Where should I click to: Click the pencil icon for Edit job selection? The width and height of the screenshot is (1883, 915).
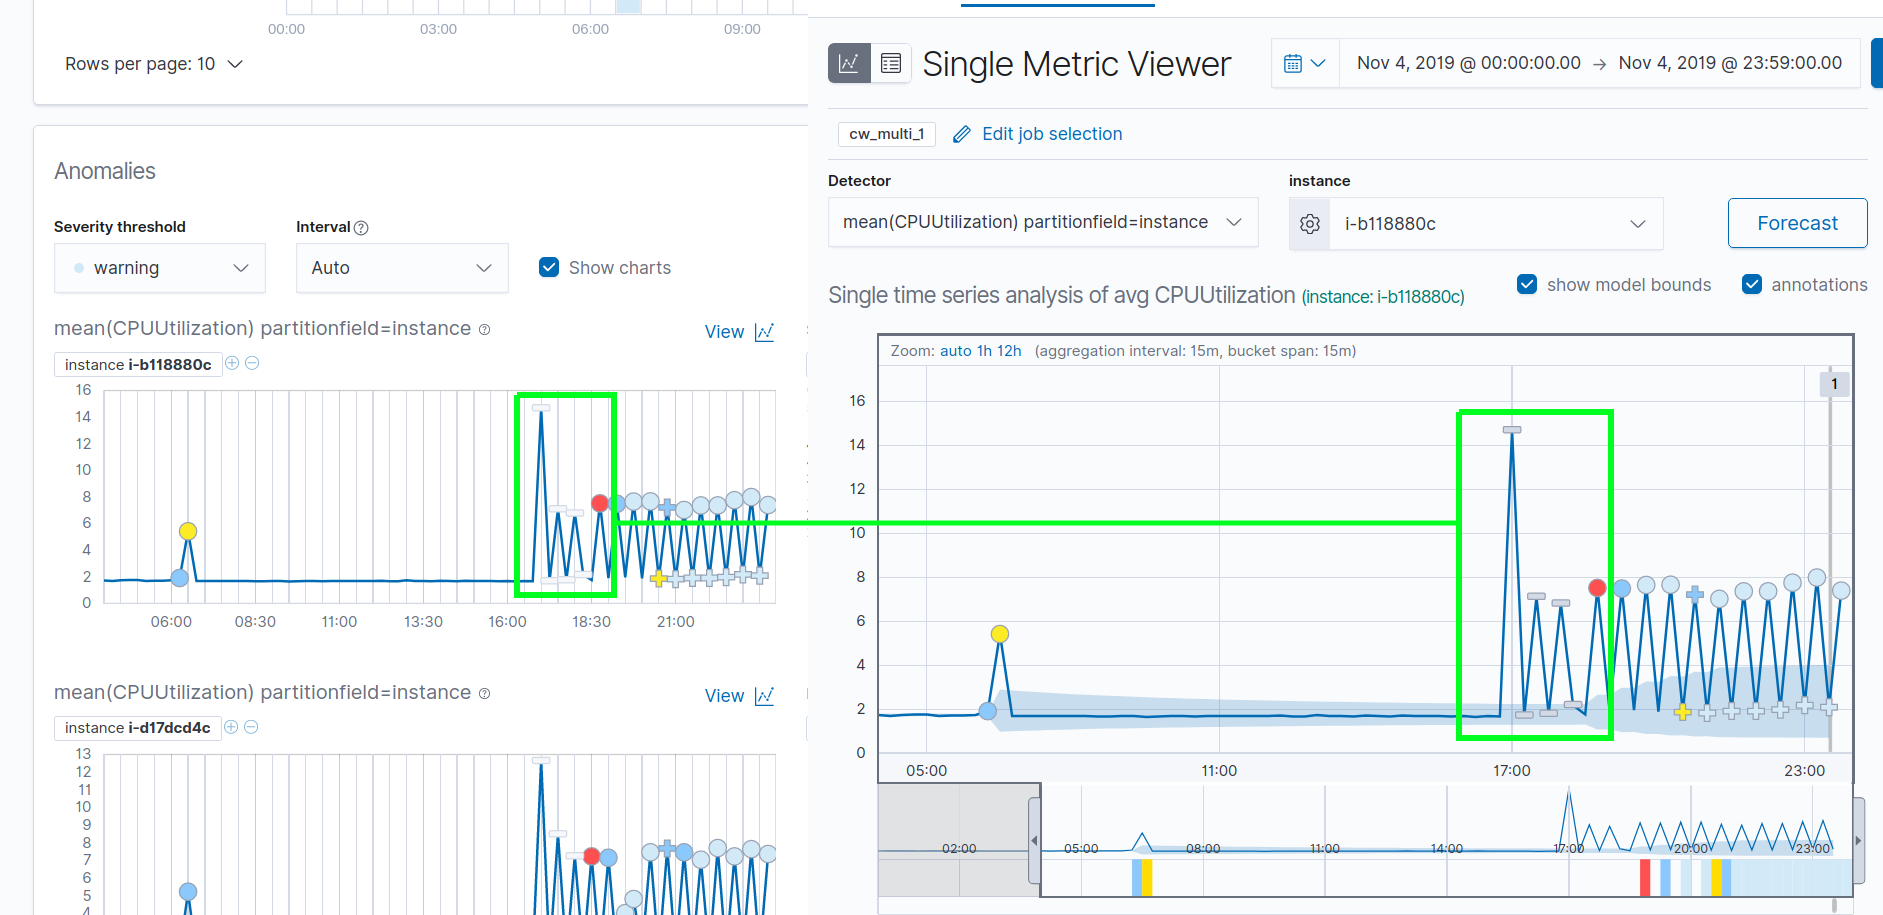[x=962, y=133]
